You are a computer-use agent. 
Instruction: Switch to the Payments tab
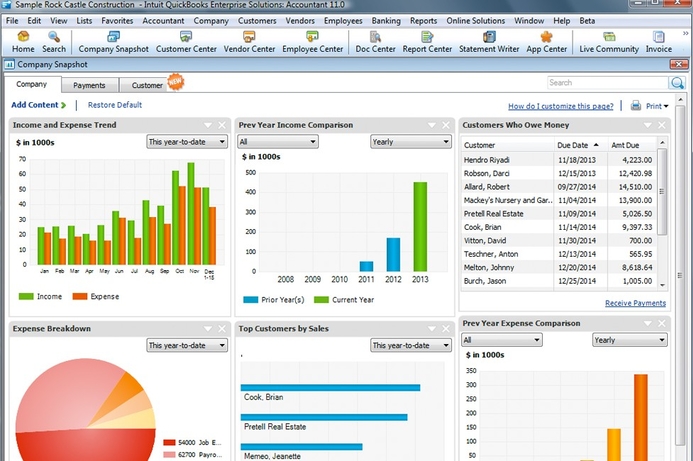click(89, 85)
